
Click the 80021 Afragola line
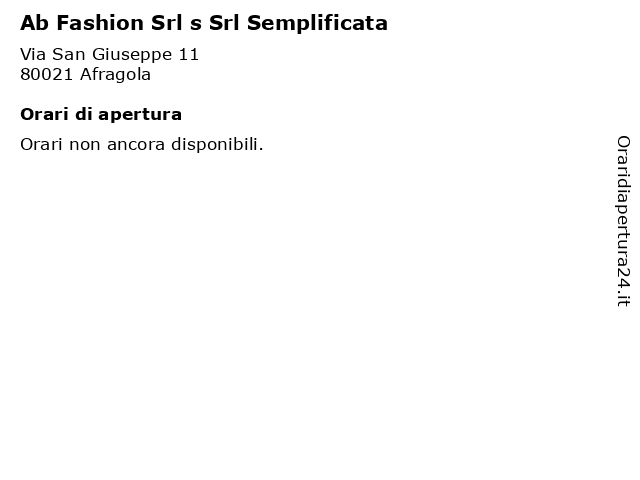(x=85, y=74)
